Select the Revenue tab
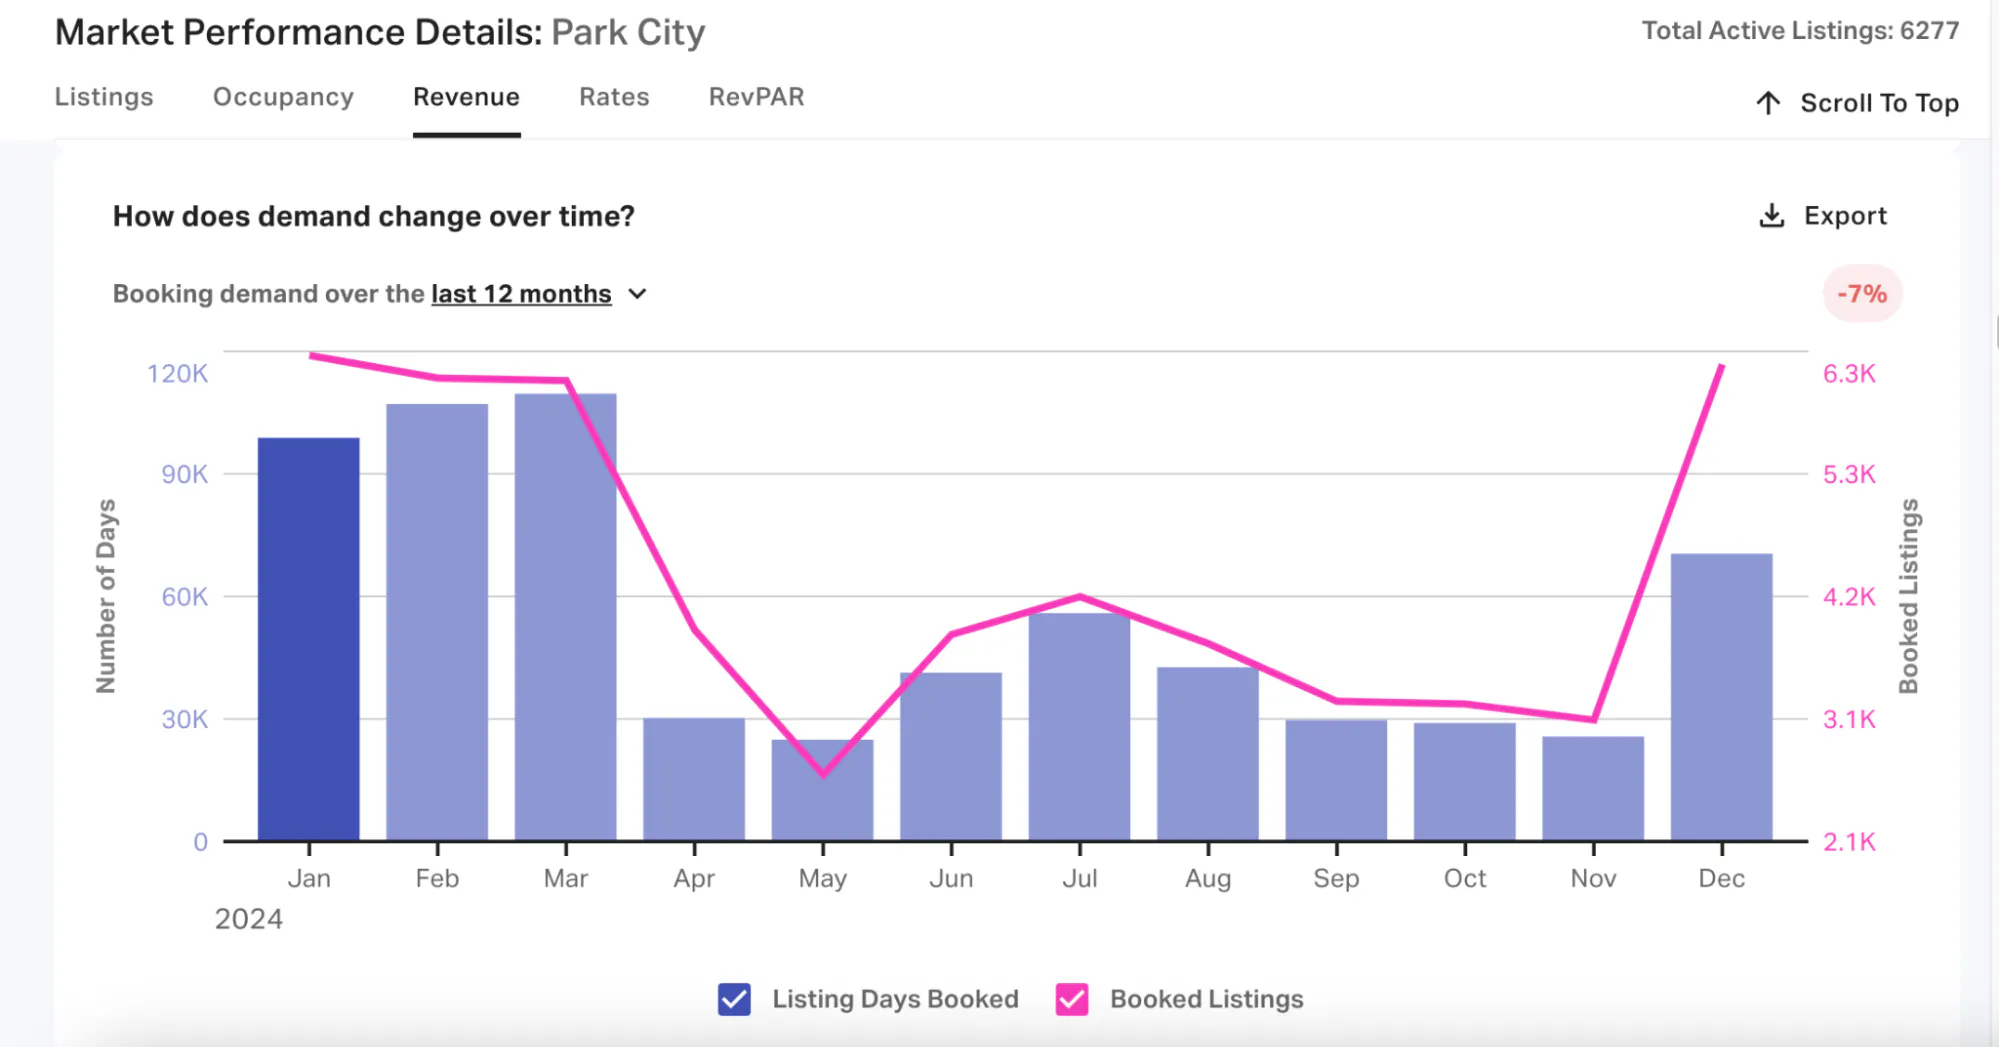This screenshot has height=1048, width=1999. click(x=466, y=97)
